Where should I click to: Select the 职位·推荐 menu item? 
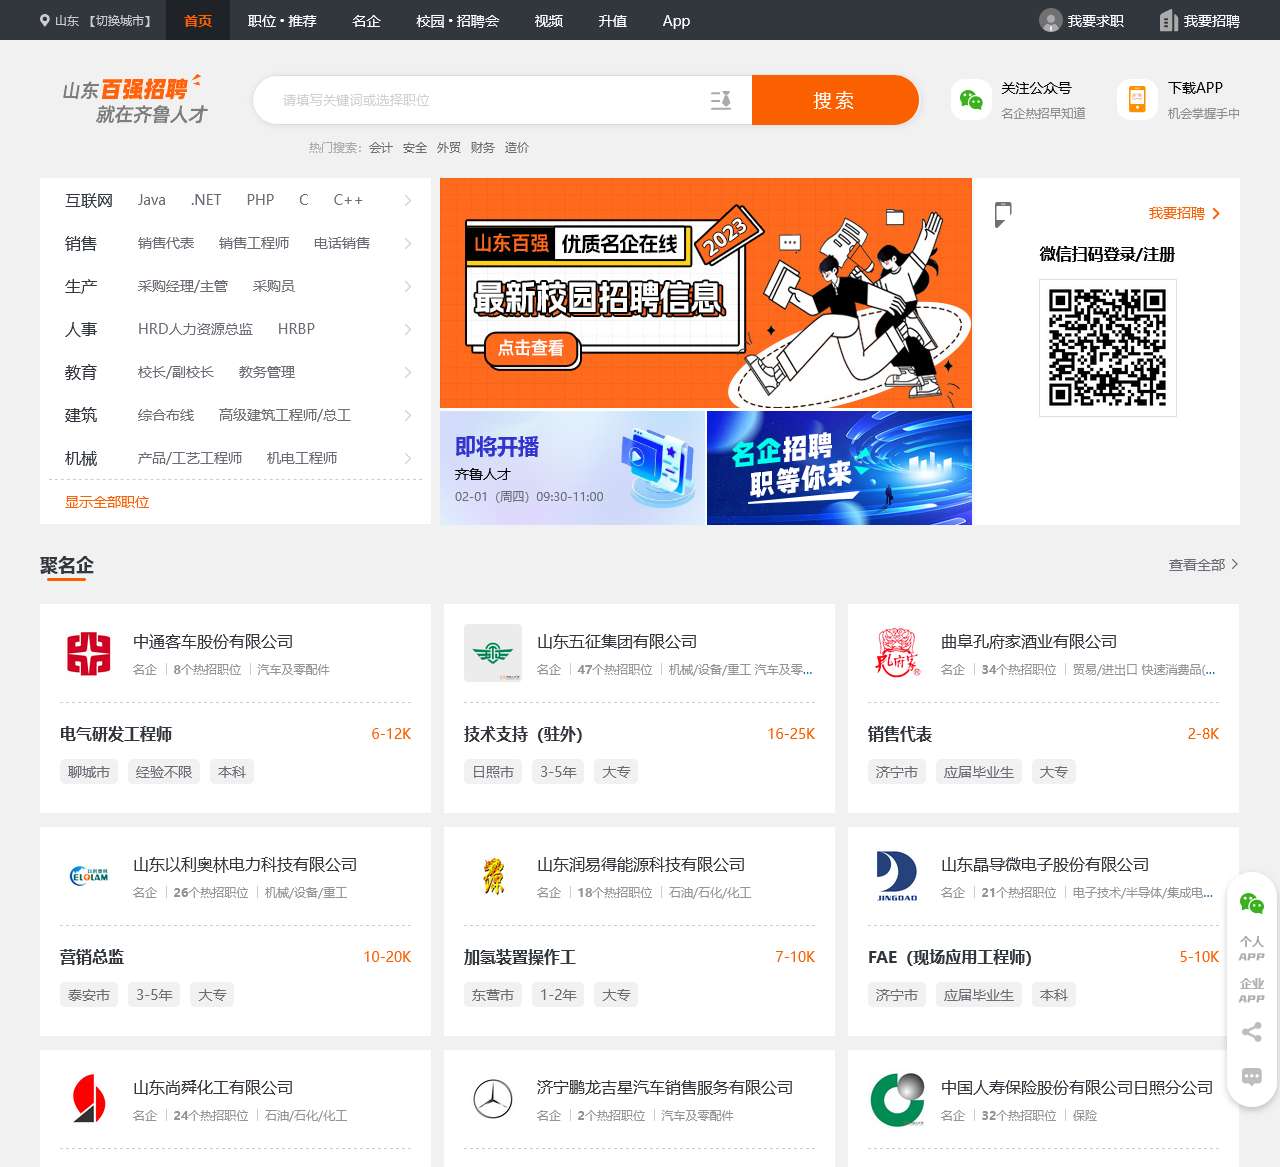coord(282,21)
